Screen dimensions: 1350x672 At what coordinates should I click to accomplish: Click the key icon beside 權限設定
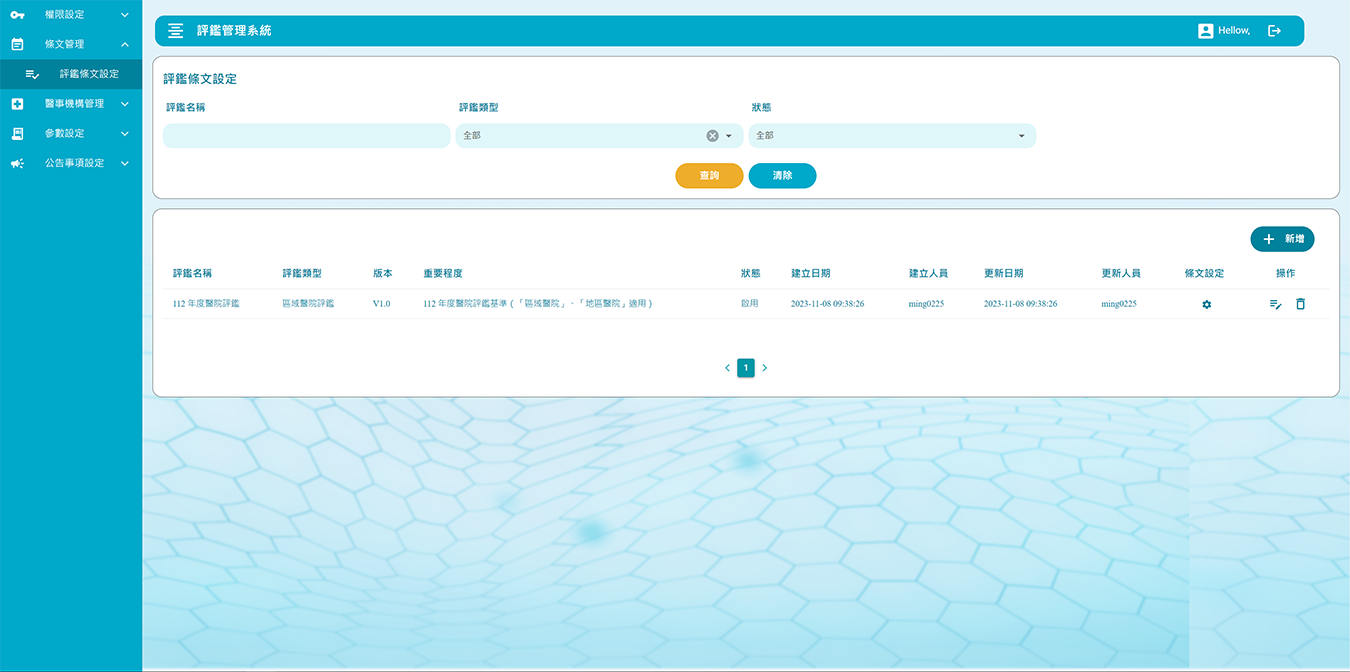17,15
